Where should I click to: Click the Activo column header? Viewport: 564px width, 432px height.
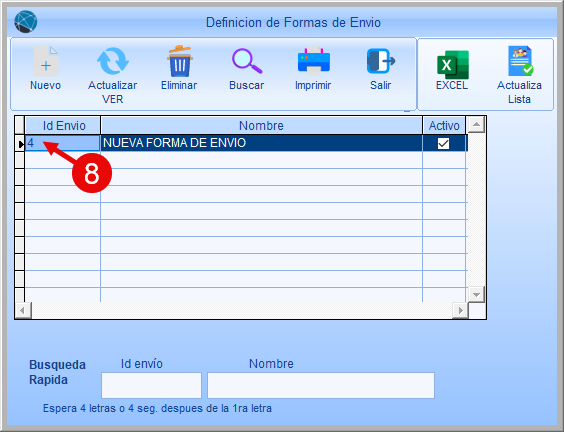[444, 126]
